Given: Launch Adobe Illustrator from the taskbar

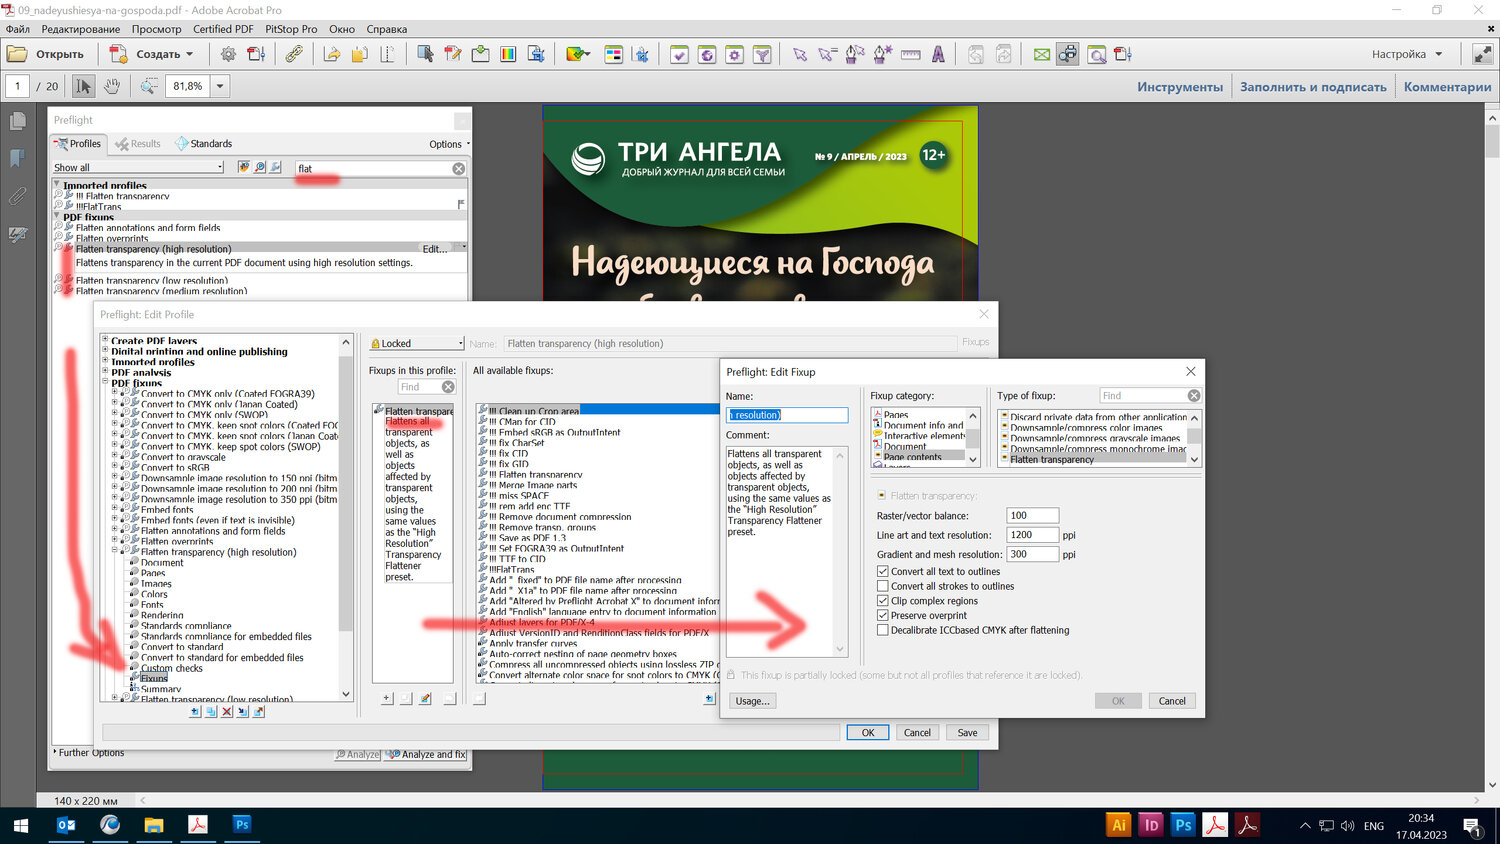Looking at the screenshot, I should coord(1119,825).
